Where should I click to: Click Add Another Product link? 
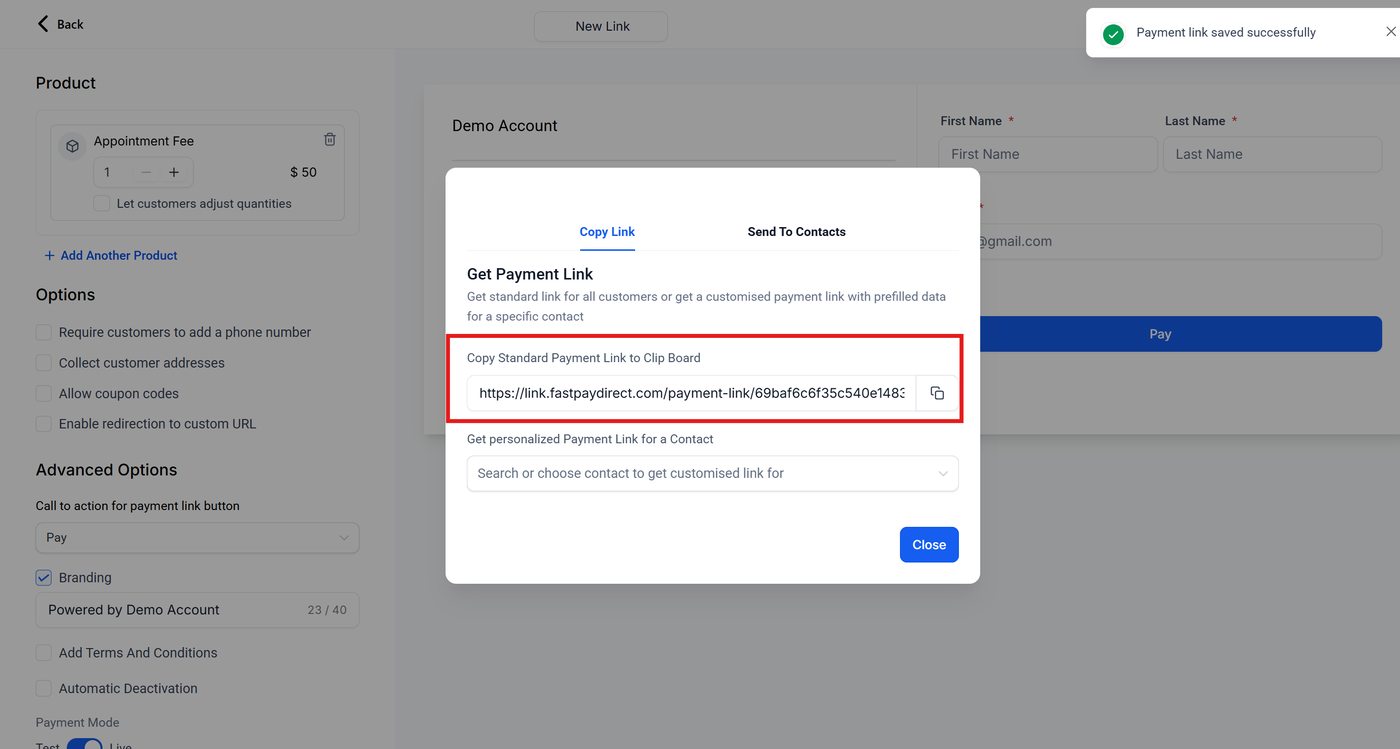click(111, 255)
